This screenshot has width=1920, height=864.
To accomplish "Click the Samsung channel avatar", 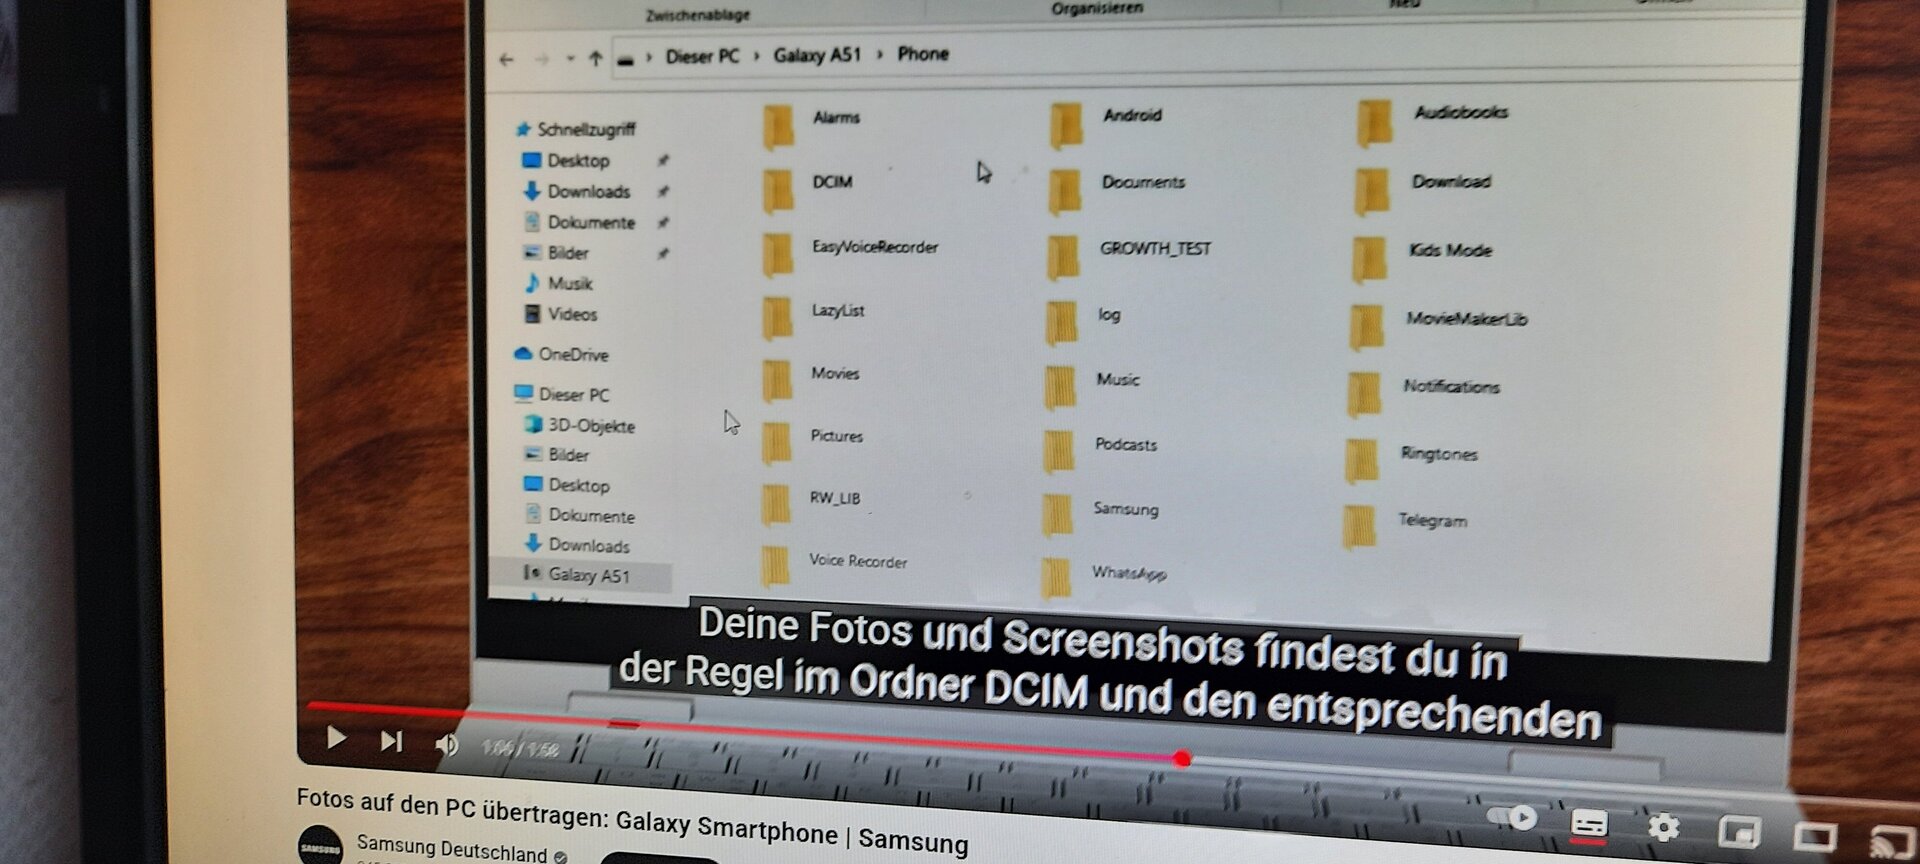I will click(321, 846).
